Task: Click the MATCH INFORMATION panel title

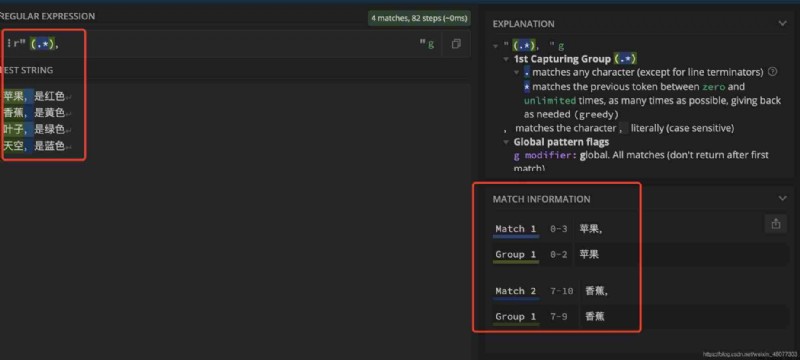Action: click(541, 199)
